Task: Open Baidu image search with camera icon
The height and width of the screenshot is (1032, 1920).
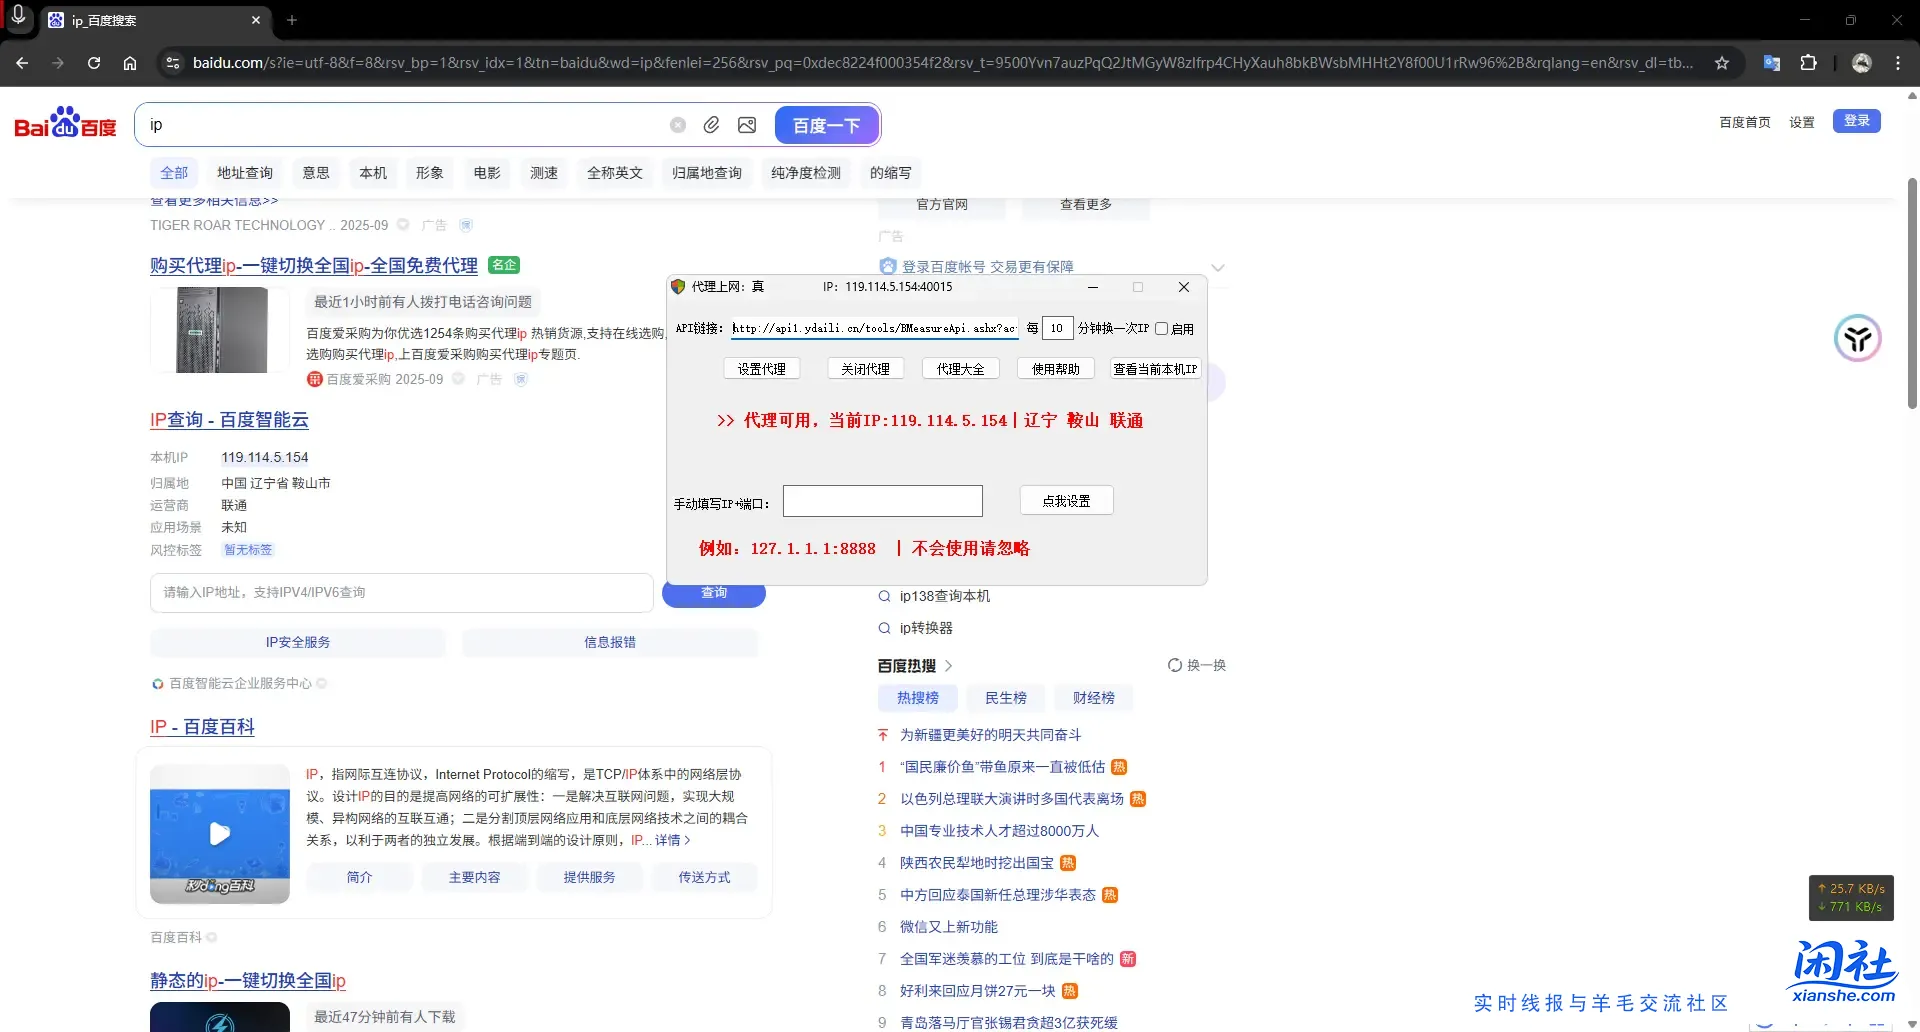Action: pos(746,124)
